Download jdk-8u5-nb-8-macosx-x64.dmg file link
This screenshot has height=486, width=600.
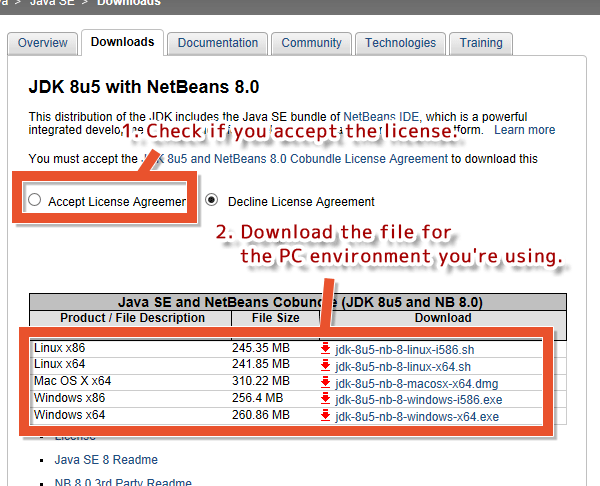click(x=417, y=383)
